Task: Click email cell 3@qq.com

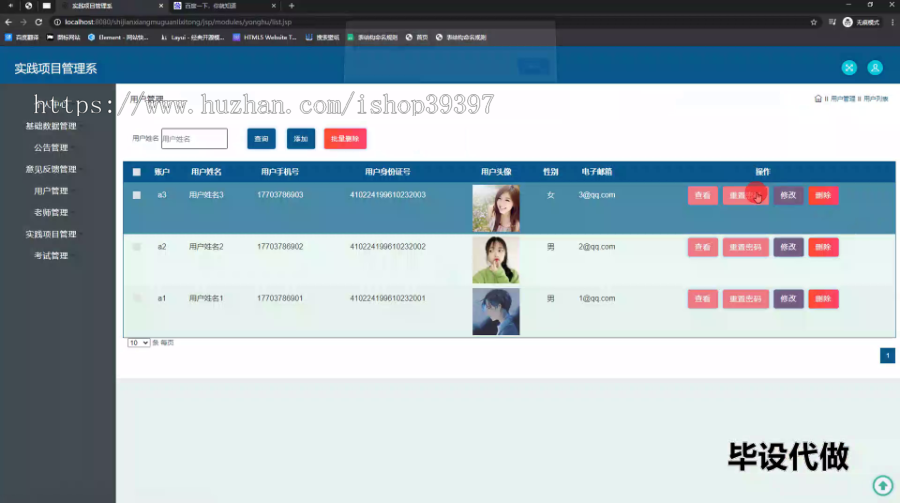Action: 597,195
